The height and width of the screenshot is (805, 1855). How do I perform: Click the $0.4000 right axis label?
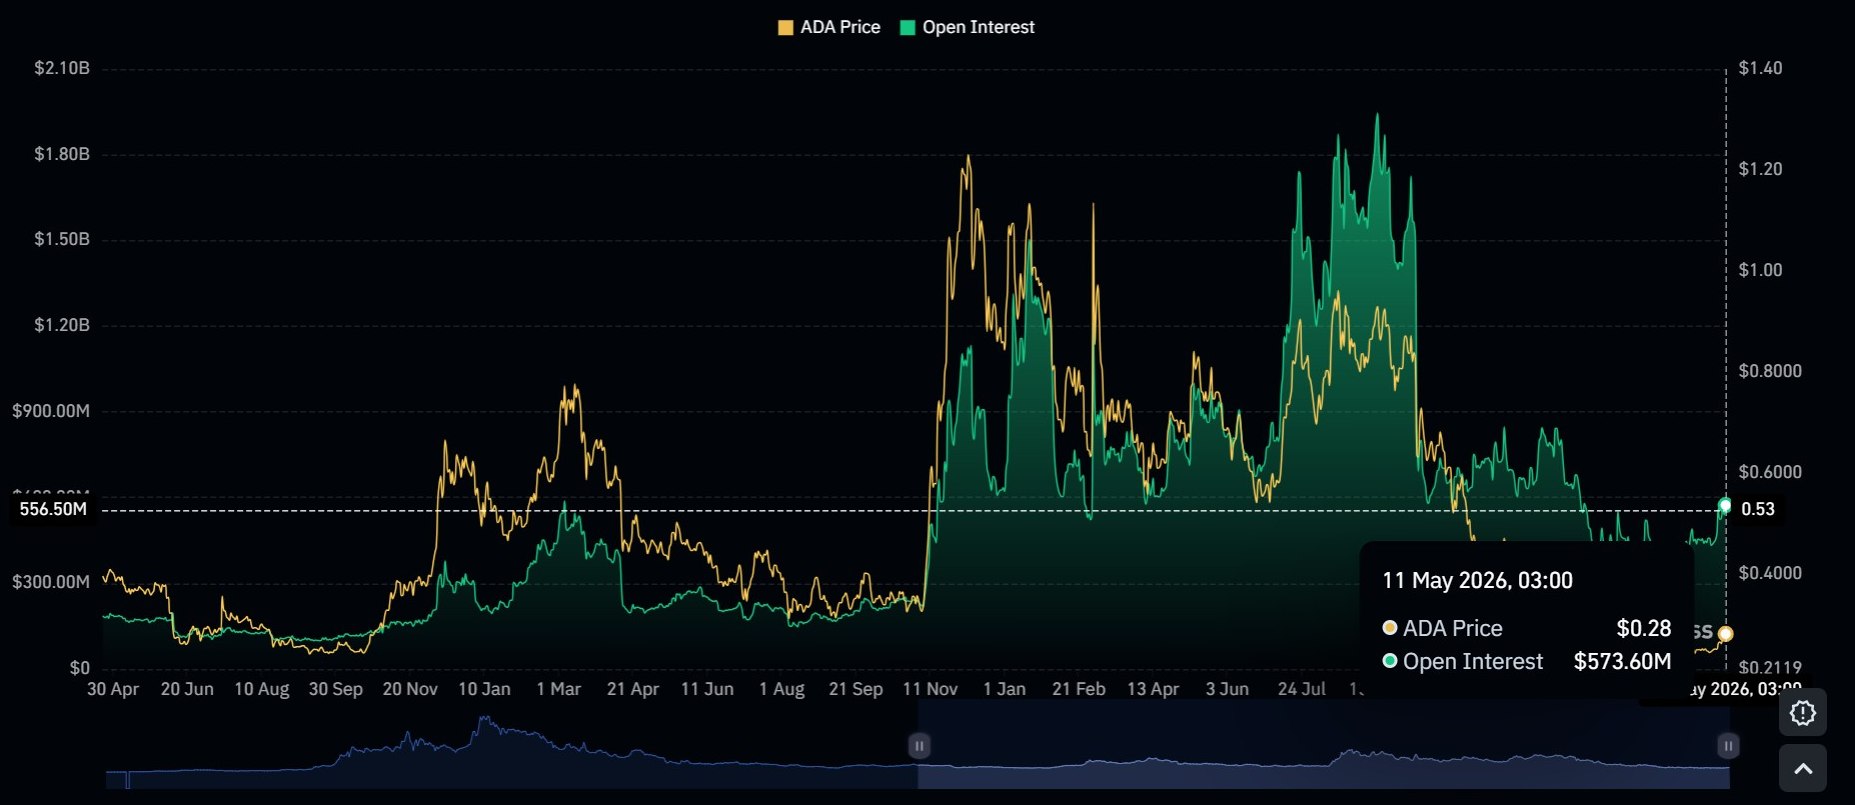pos(1770,573)
